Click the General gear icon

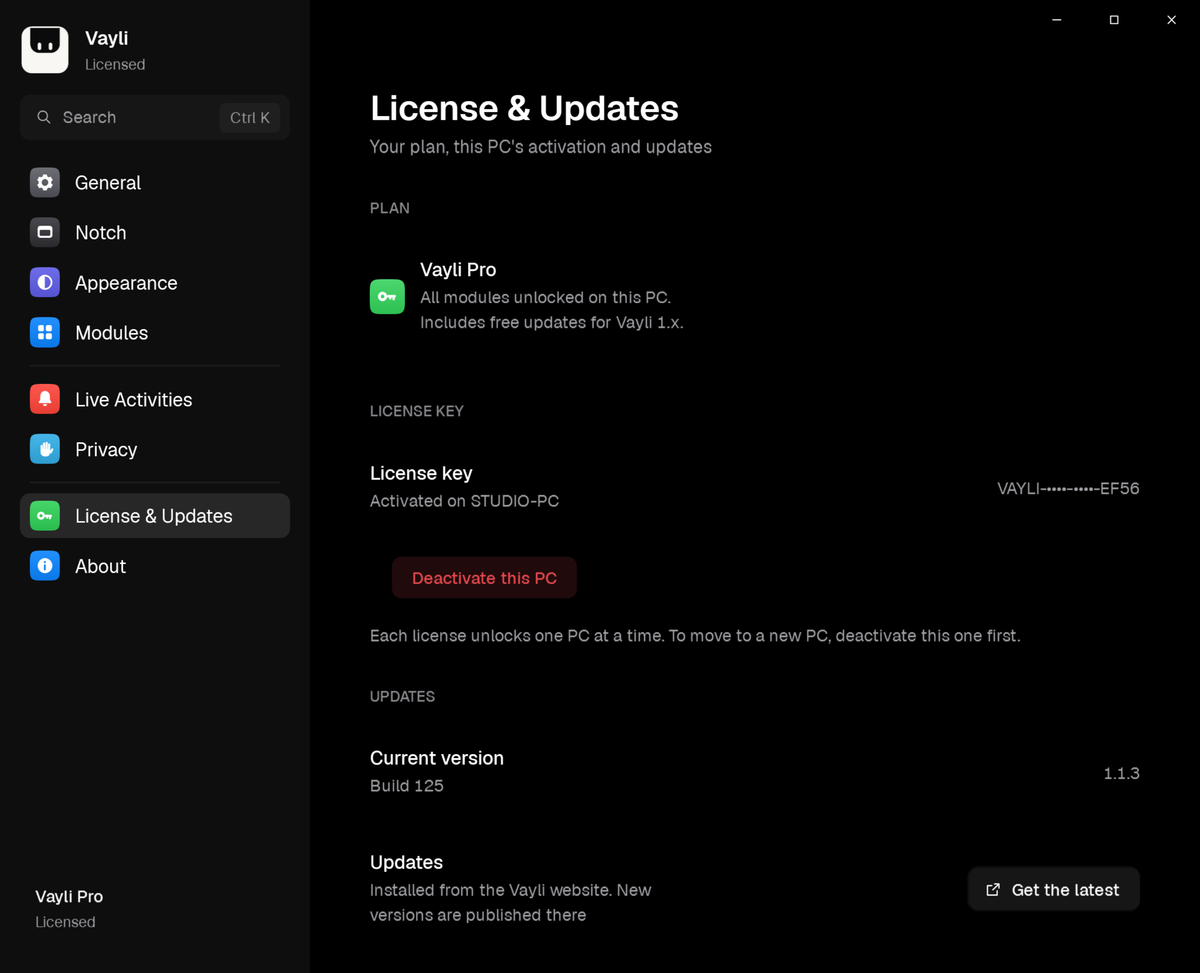45,182
